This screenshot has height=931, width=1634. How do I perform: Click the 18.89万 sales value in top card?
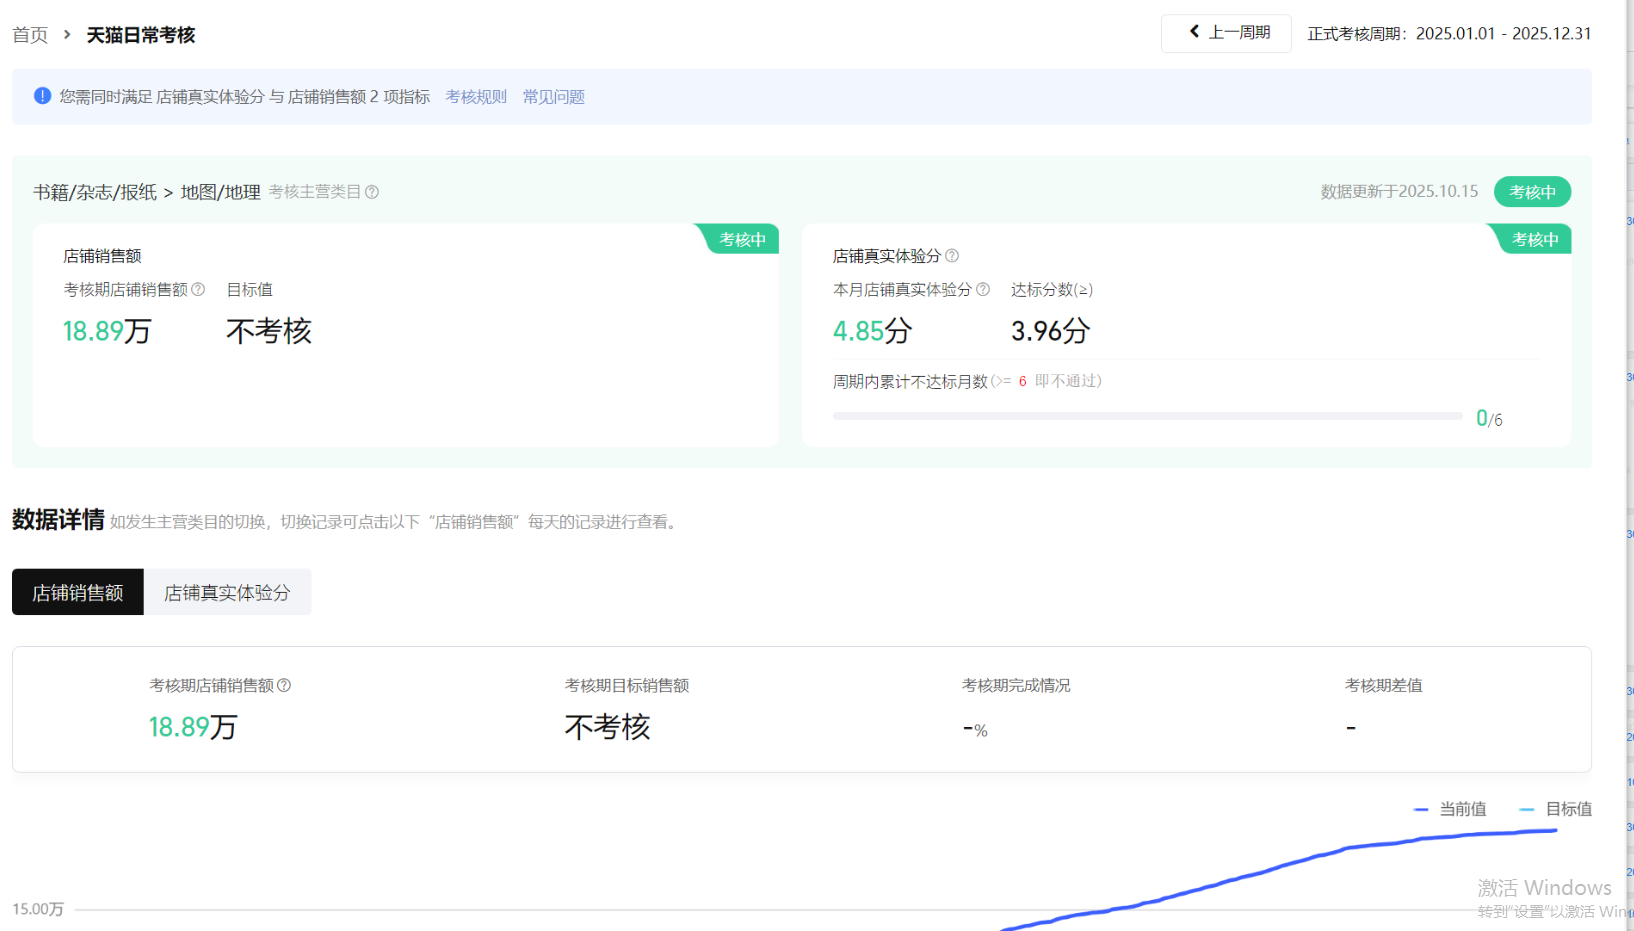107,331
